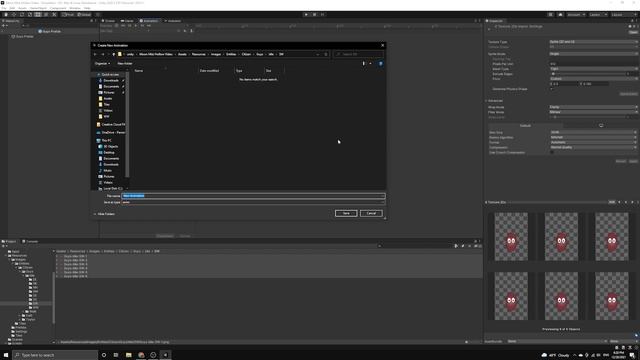Select the Rect tool in Unity toolbar
This screenshot has width=640, height=360.
(38, 14)
